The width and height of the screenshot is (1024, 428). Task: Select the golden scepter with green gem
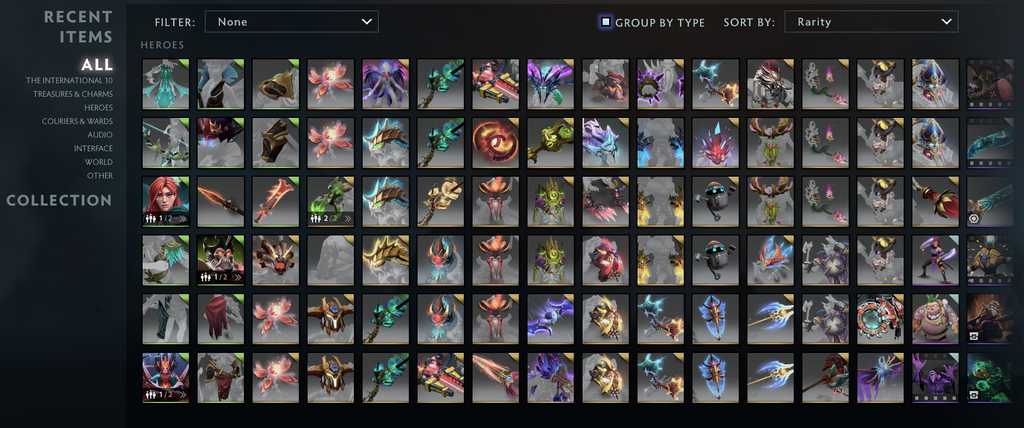pos(550,142)
